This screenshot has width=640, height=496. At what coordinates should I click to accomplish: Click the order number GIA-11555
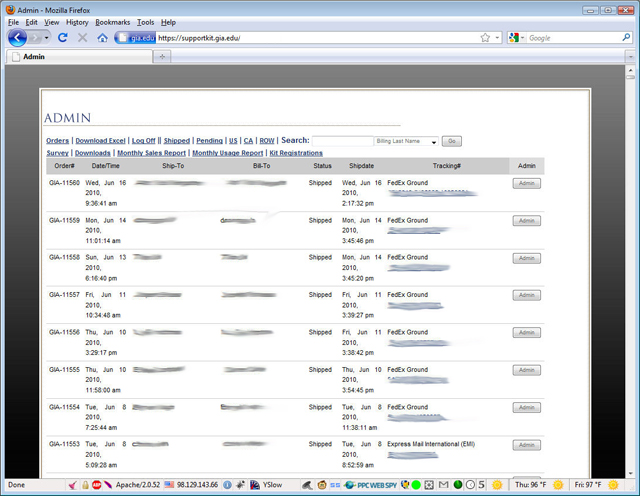point(64,370)
